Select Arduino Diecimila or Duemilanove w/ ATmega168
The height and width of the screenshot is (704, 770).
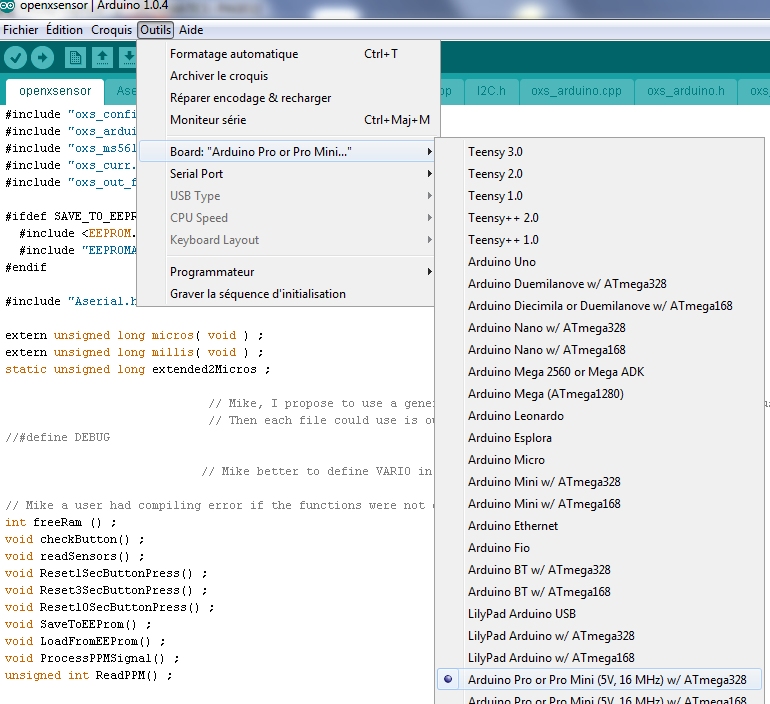pyautogui.click(x=599, y=306)
